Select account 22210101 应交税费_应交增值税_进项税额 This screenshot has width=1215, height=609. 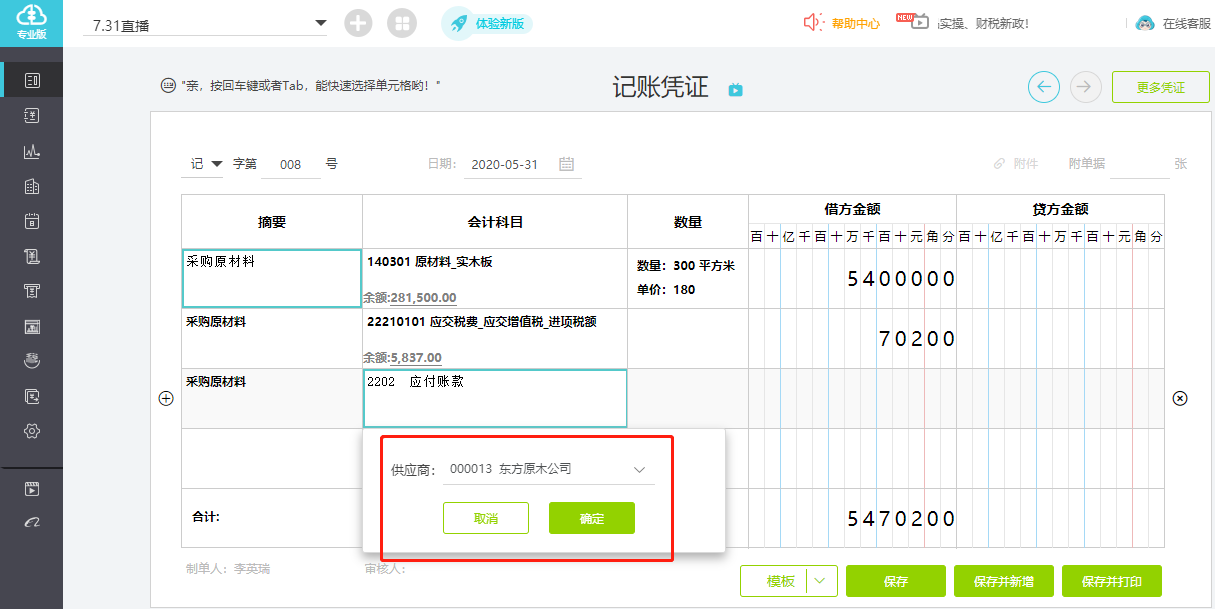[x=482, y=322]
